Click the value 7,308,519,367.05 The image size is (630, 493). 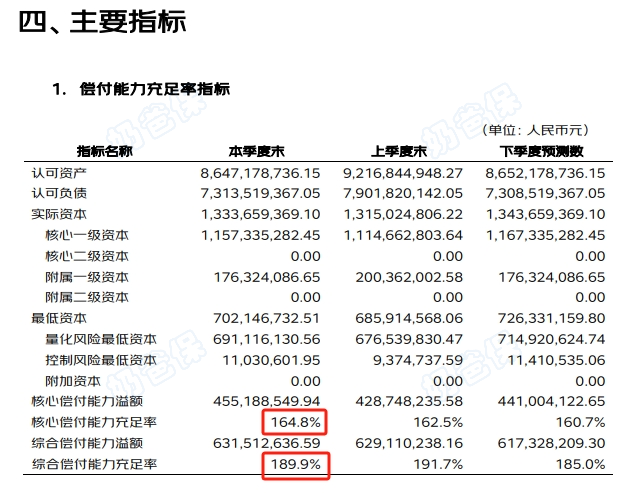pyautogui.click(x=545, y=193)
